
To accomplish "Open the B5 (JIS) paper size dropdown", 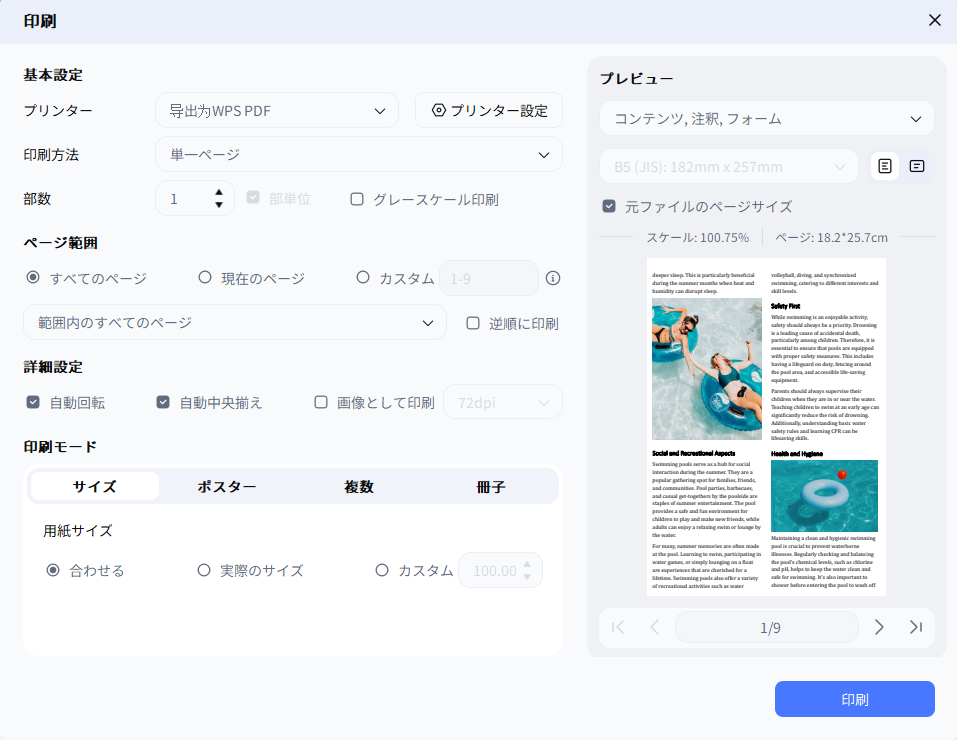I will [729, 166].
